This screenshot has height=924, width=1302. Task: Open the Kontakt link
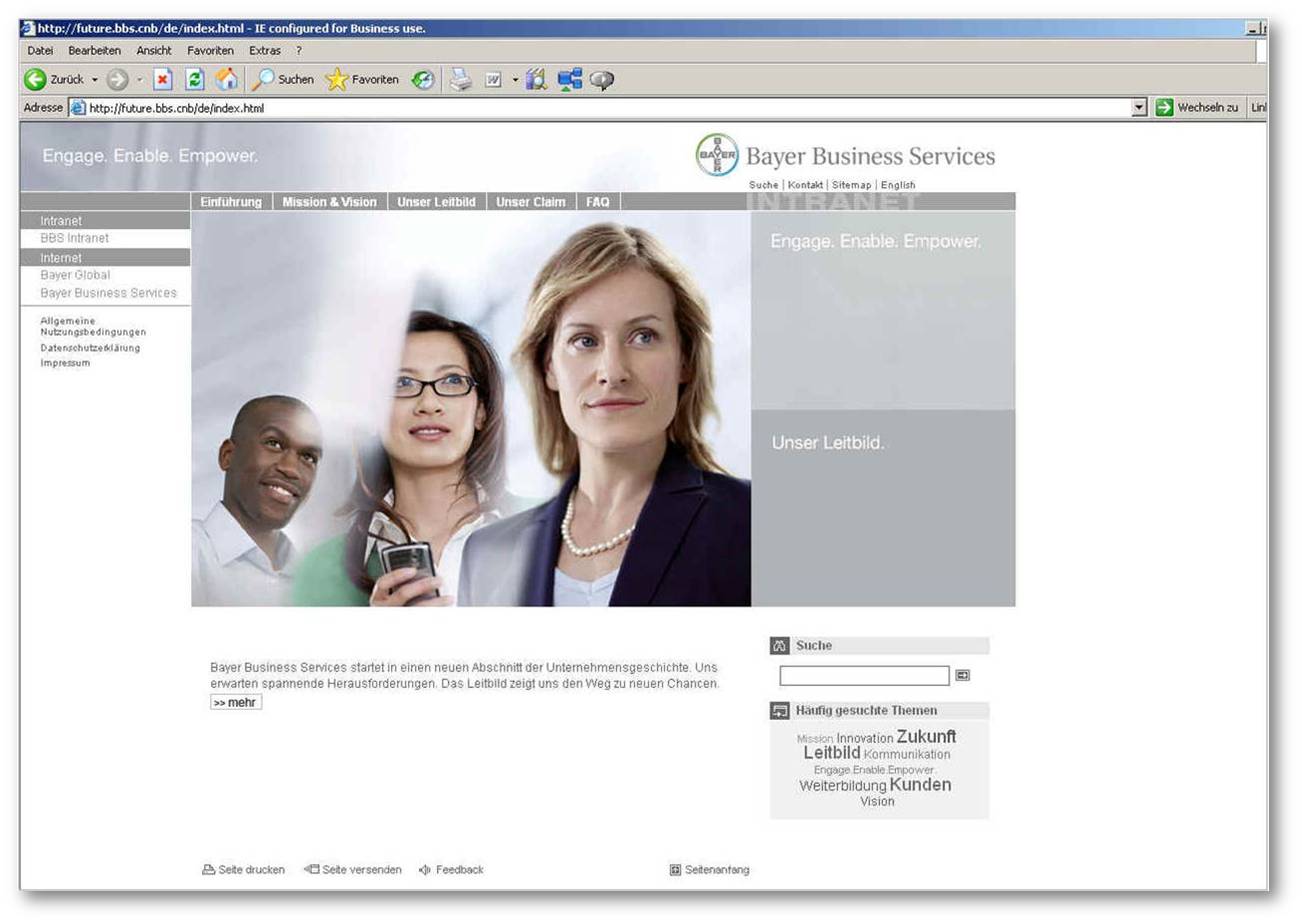[x=806, y=185]
